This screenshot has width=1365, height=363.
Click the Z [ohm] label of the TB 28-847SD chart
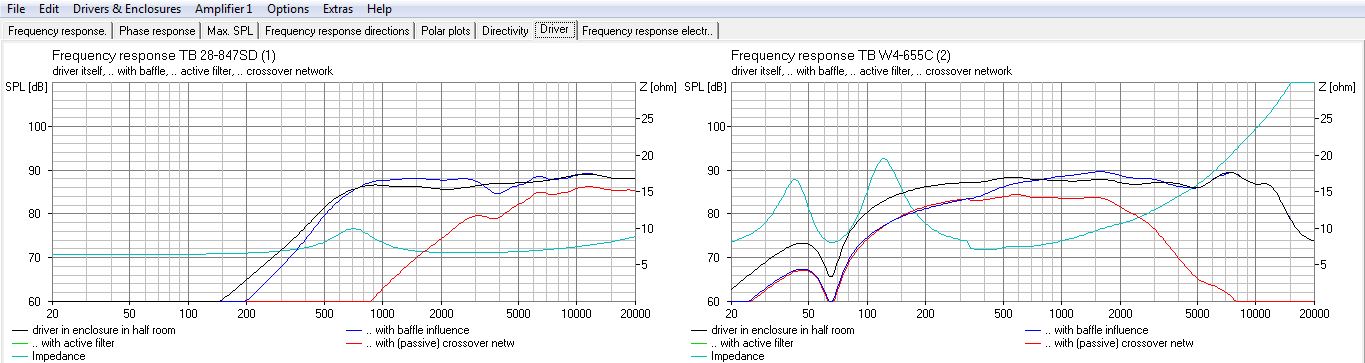pos(658,87)
